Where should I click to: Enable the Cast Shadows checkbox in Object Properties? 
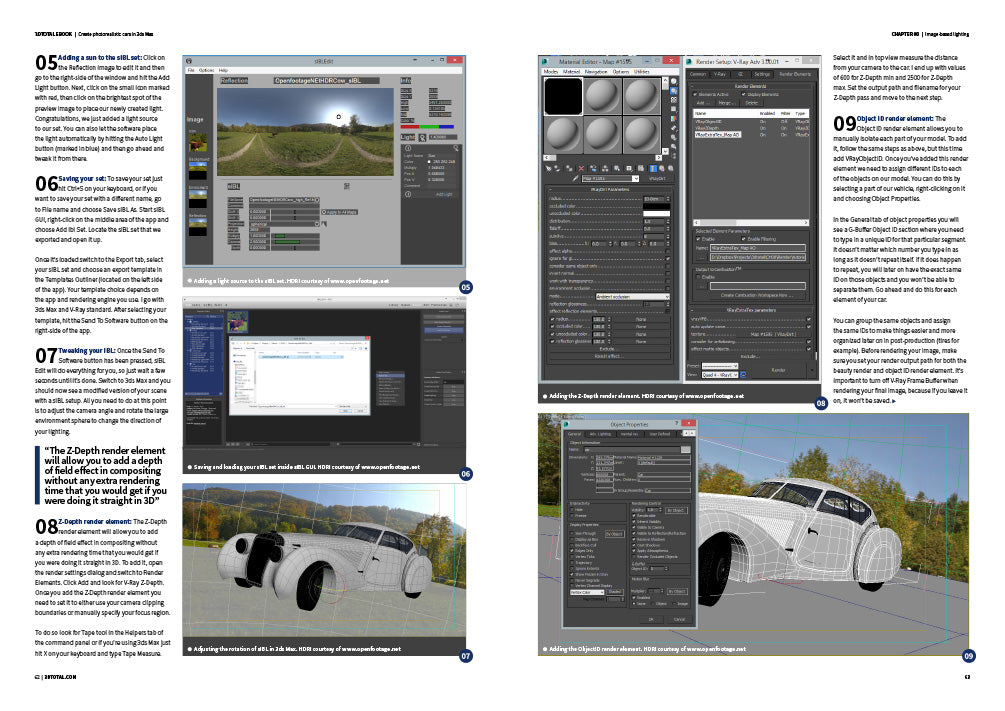point(634,543)
